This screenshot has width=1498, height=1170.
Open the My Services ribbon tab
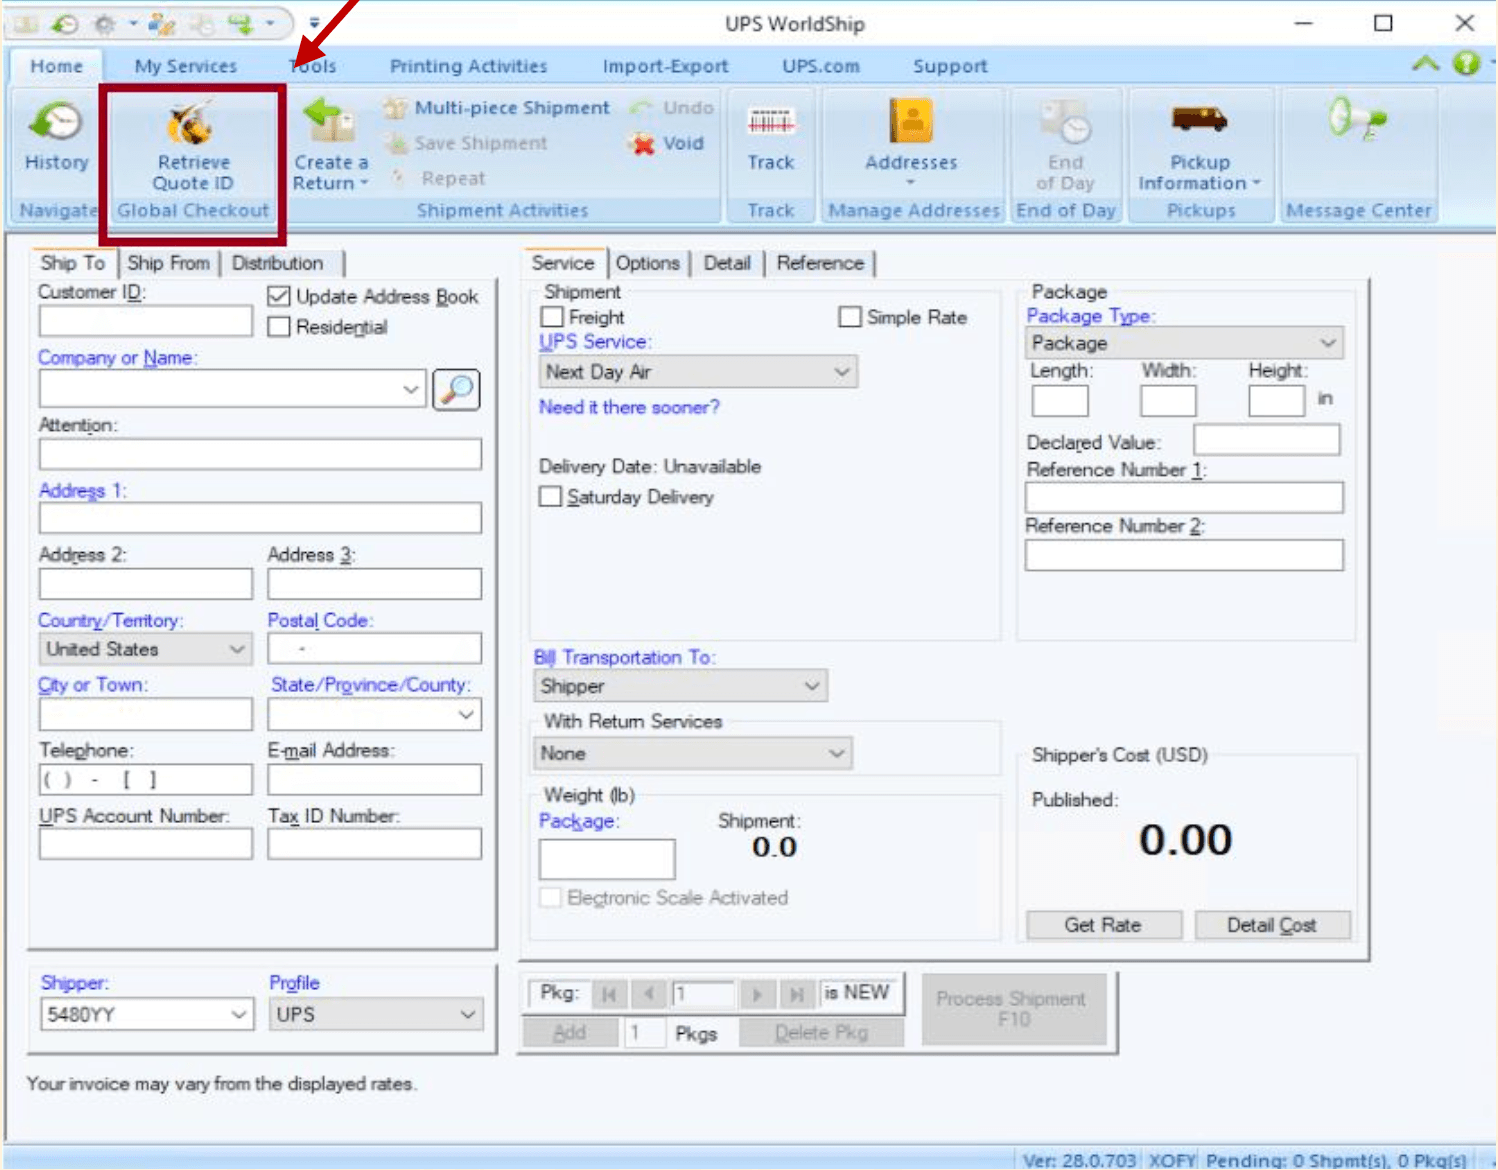(186, 66)
